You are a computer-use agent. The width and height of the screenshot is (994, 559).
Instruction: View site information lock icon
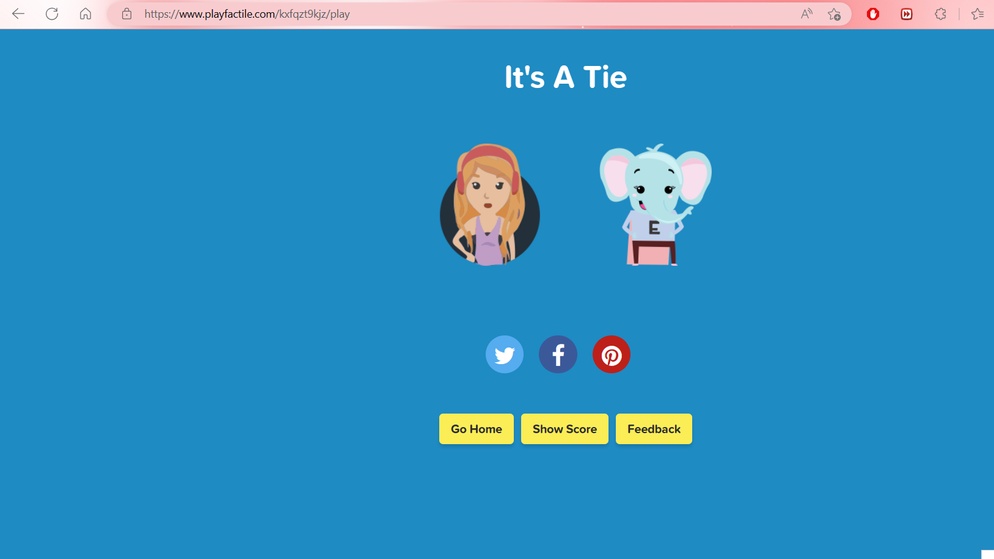coord(127,14)
